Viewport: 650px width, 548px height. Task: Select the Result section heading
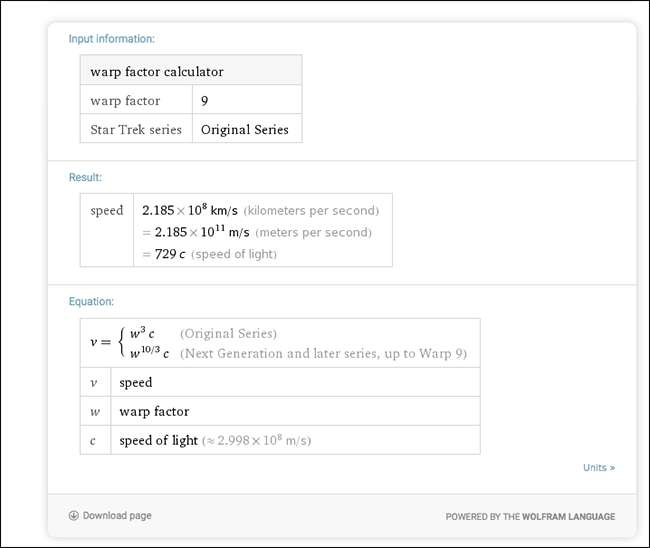[85, 177]
